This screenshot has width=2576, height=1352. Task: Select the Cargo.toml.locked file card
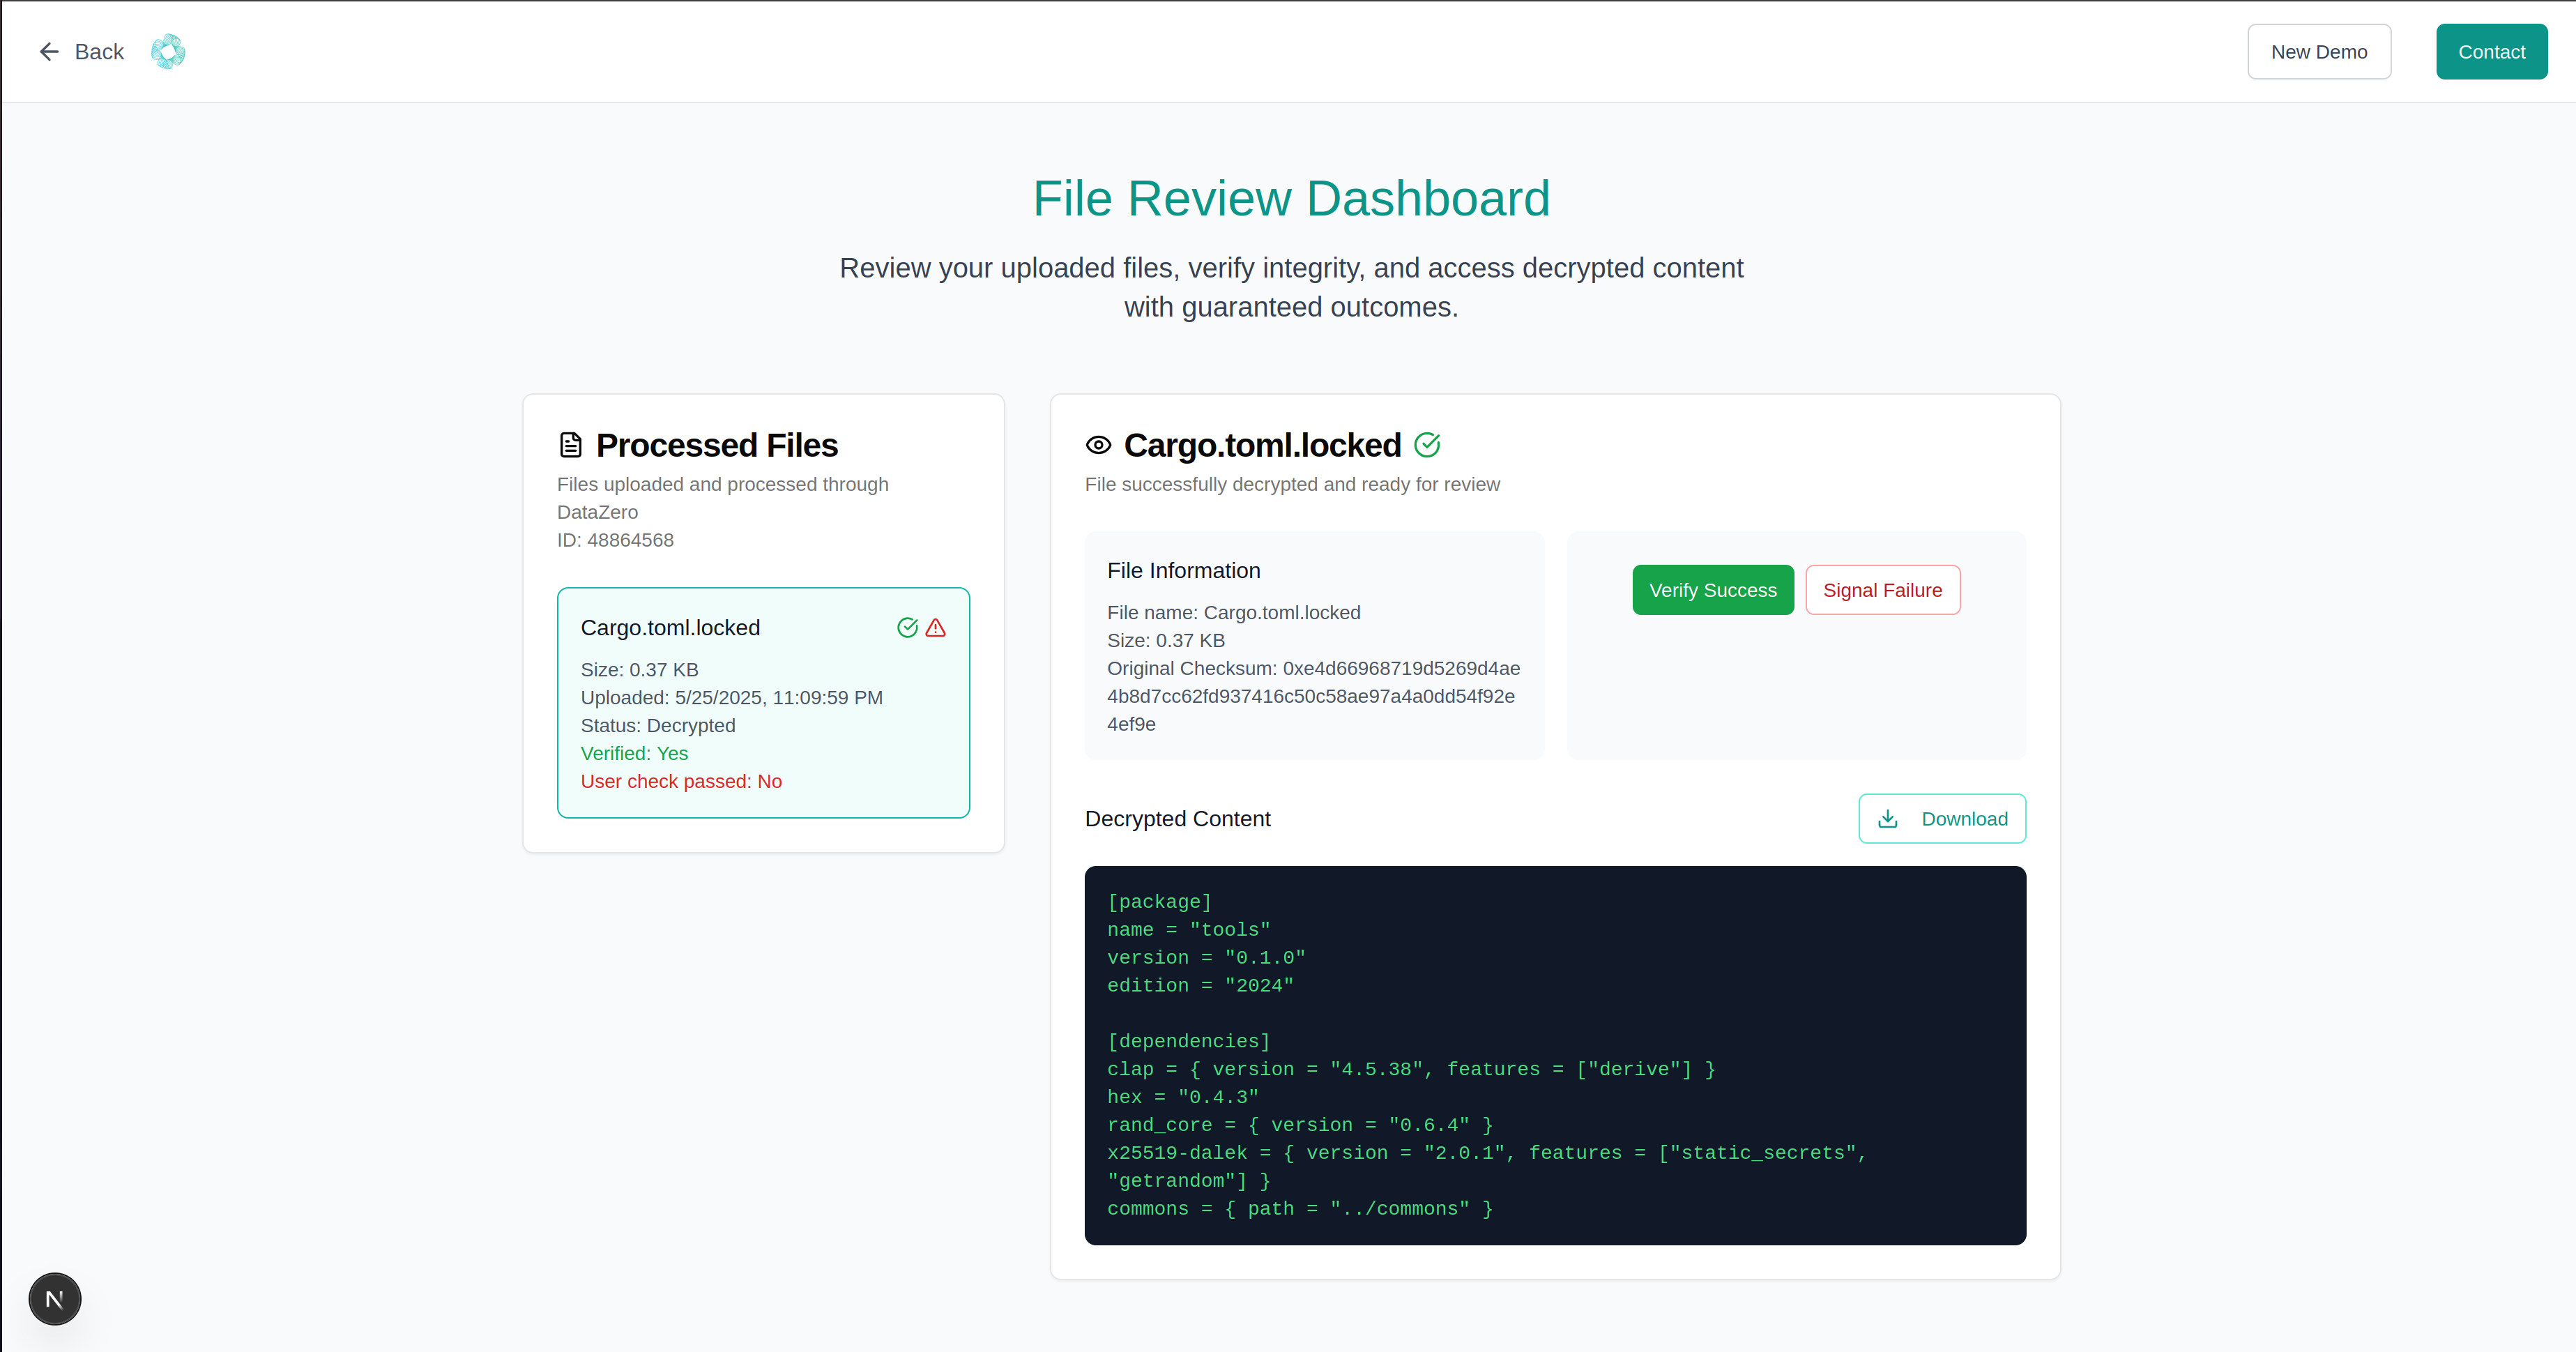tap(762, 702)
